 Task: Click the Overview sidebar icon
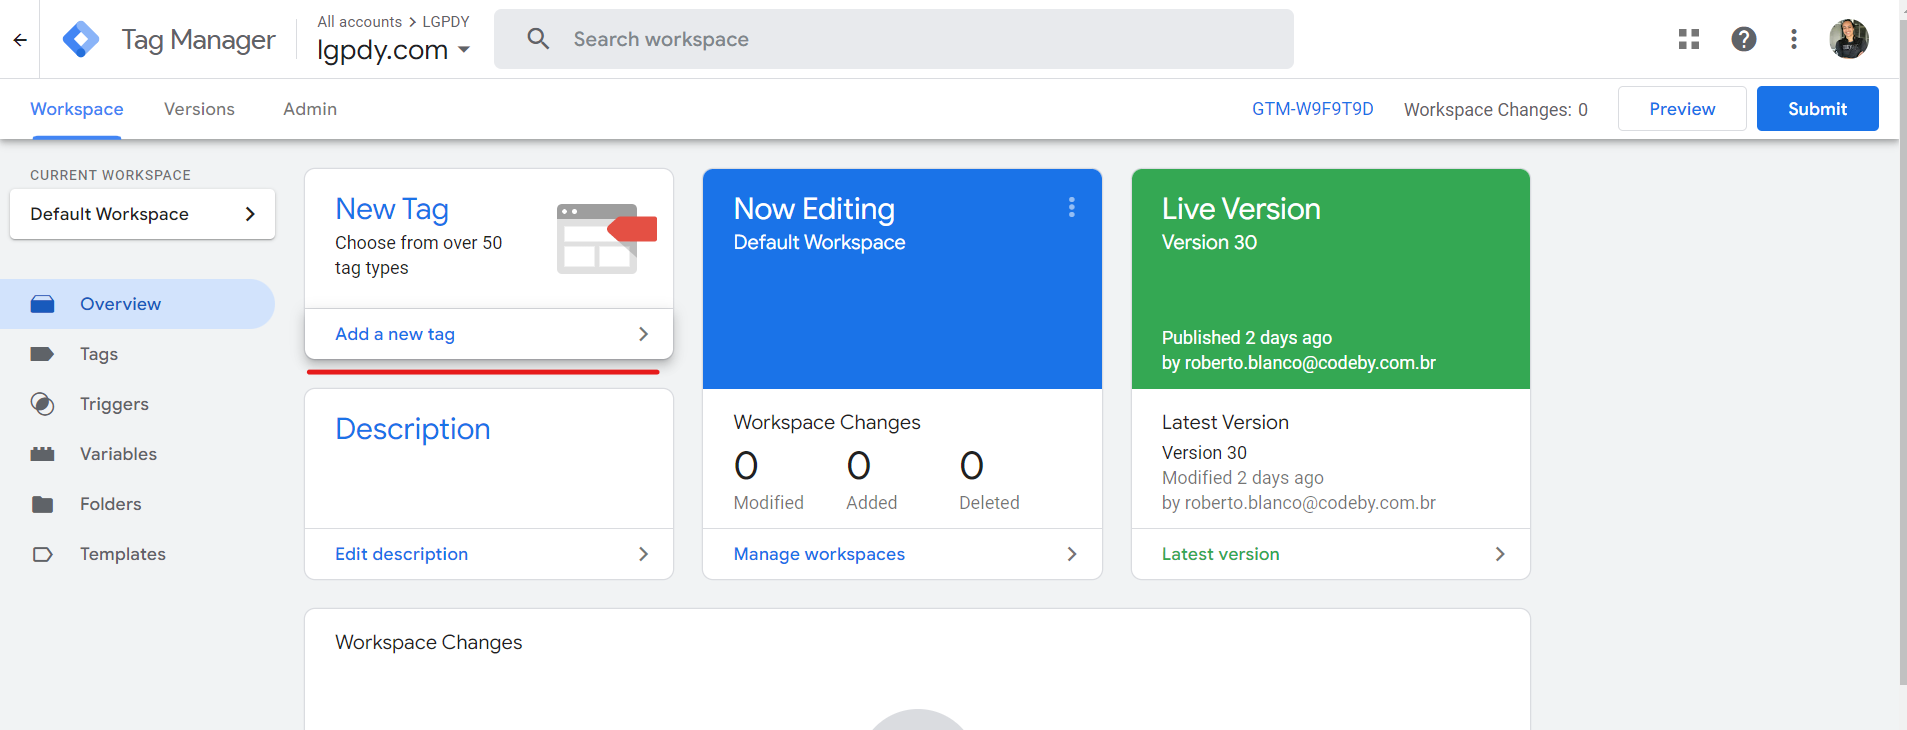coord(42,304)
